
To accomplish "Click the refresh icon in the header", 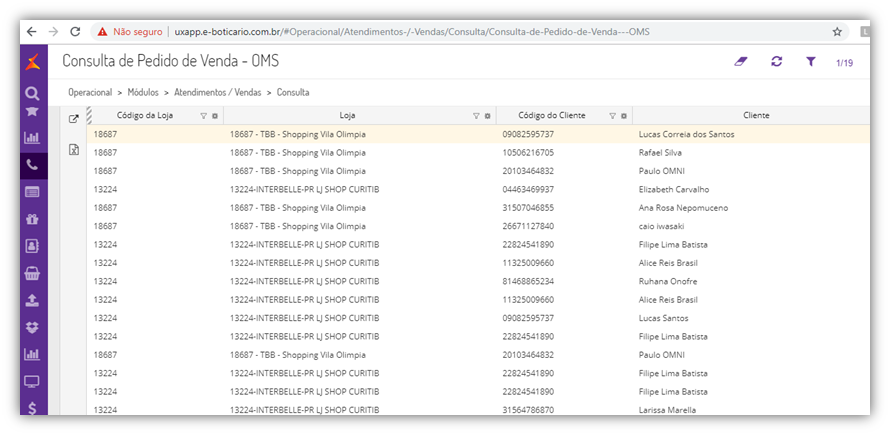I will [x=776, y=62].
